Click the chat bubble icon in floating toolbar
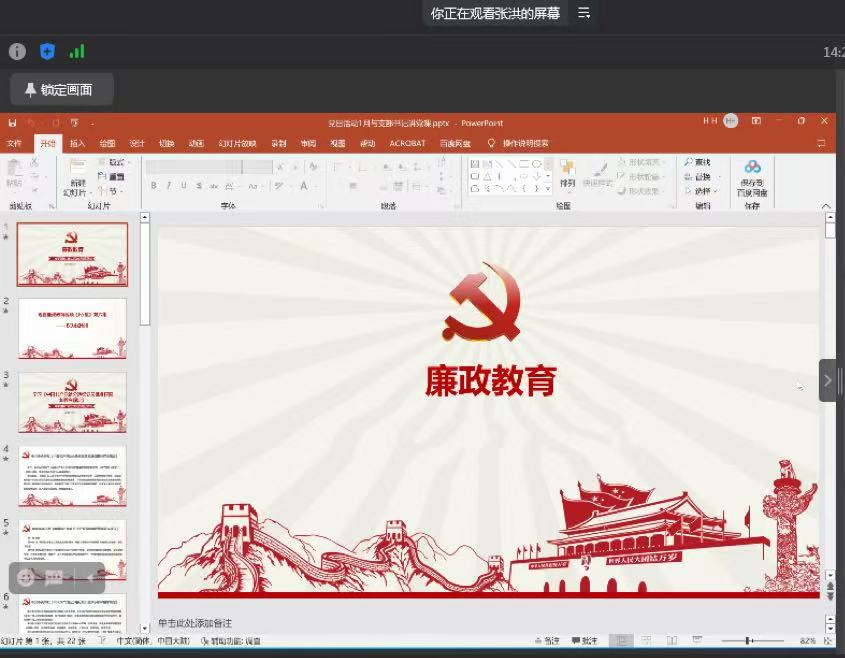The width and height of the screenshot is (845, 658). (54, 578)
